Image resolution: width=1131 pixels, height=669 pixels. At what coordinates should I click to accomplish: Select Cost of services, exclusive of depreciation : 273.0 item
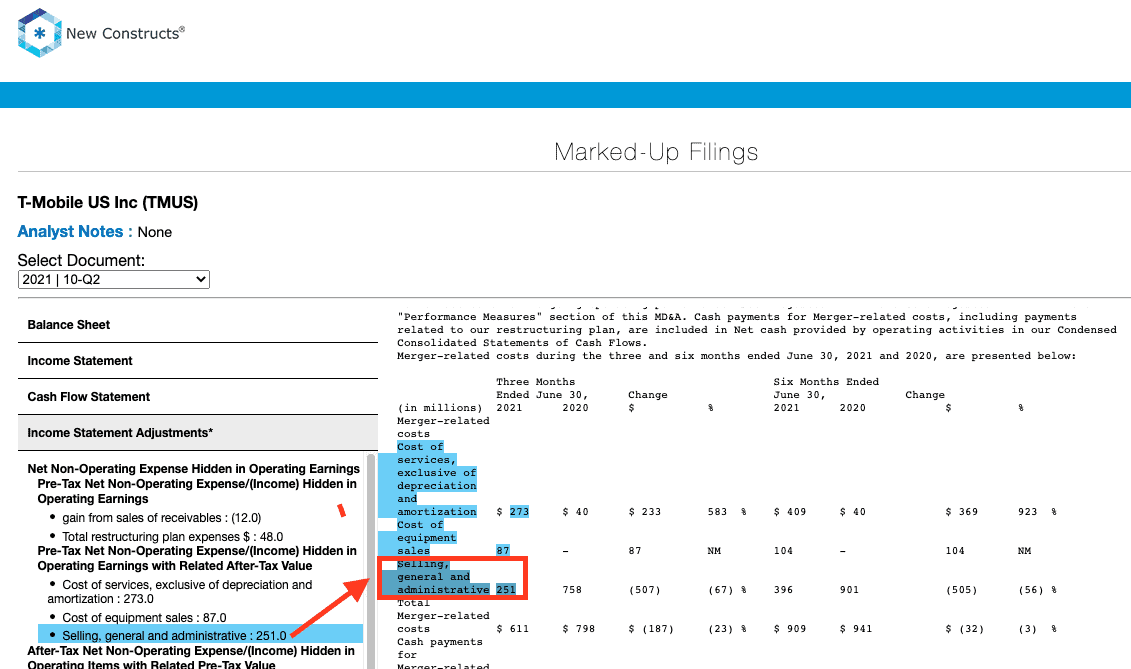click(180, 592)
